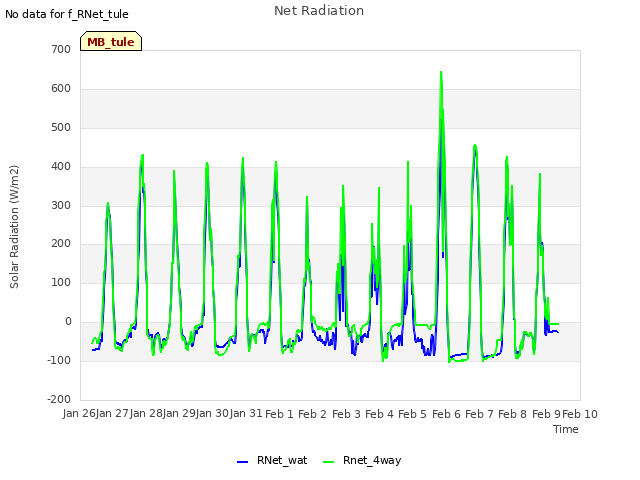Image resolution: width=640 pixels, height=480 pixels.
Task: Click the -200 y-axis tick label
Action: pyautogui.click(x=59, y=399)
